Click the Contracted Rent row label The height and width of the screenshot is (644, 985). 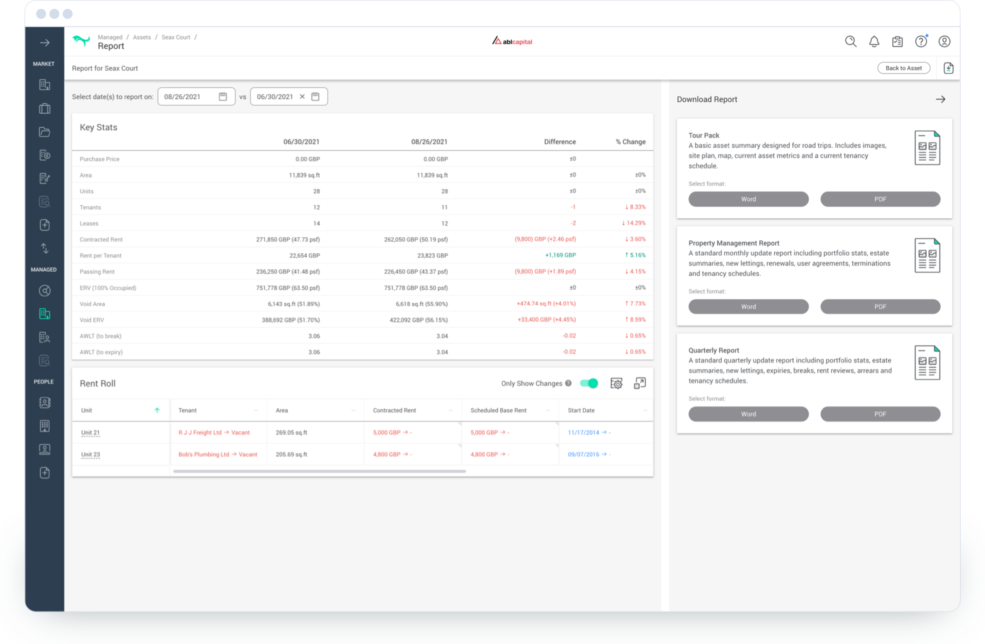pyautogui.click(x=101, y=239)
